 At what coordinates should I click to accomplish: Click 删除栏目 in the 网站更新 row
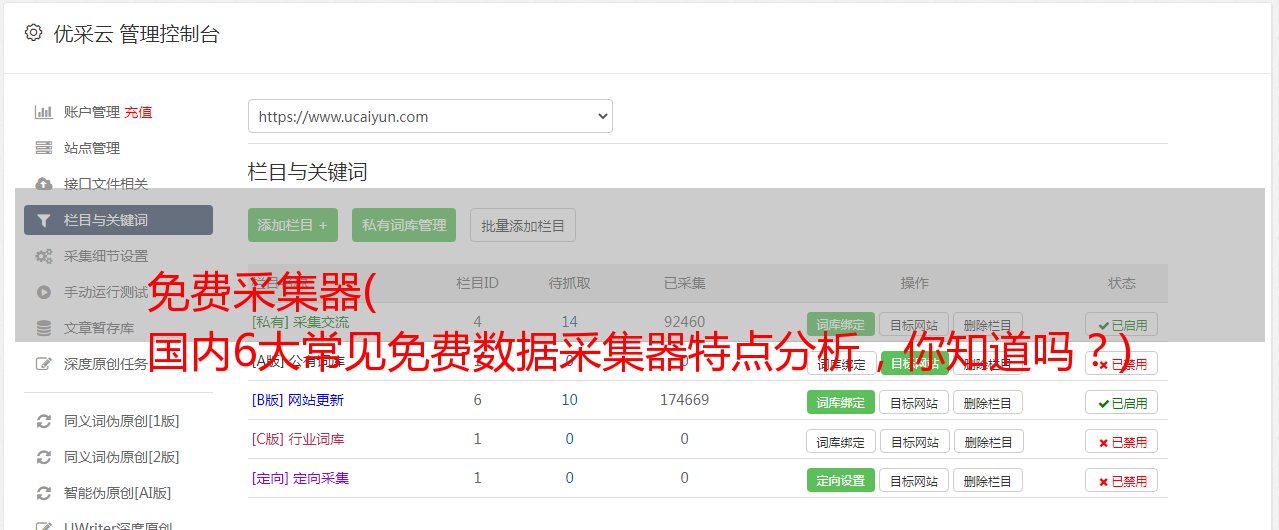click(x=988, y=402)
